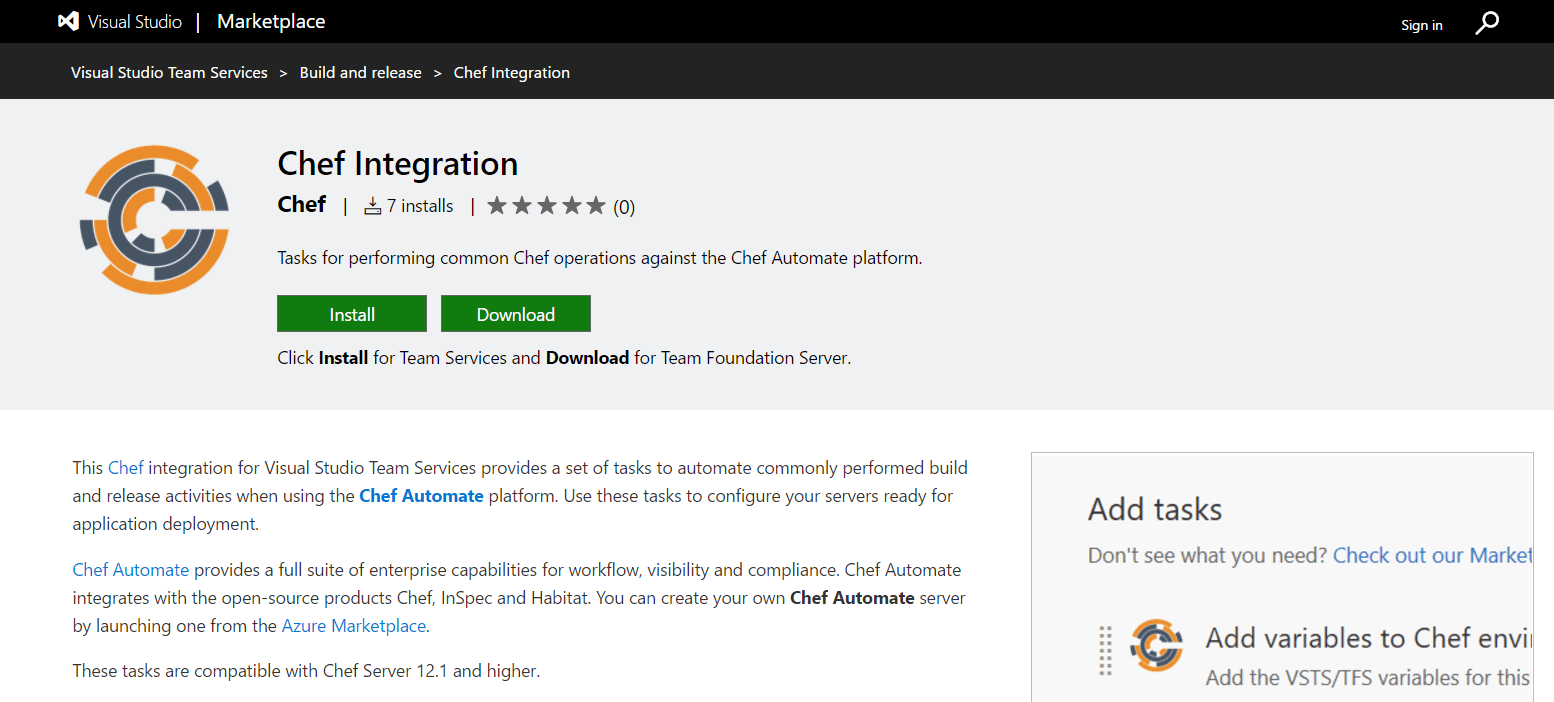The image size is (1554, 702).
Task: Click the Chef Integration extension logo
Action: point(154,219)
